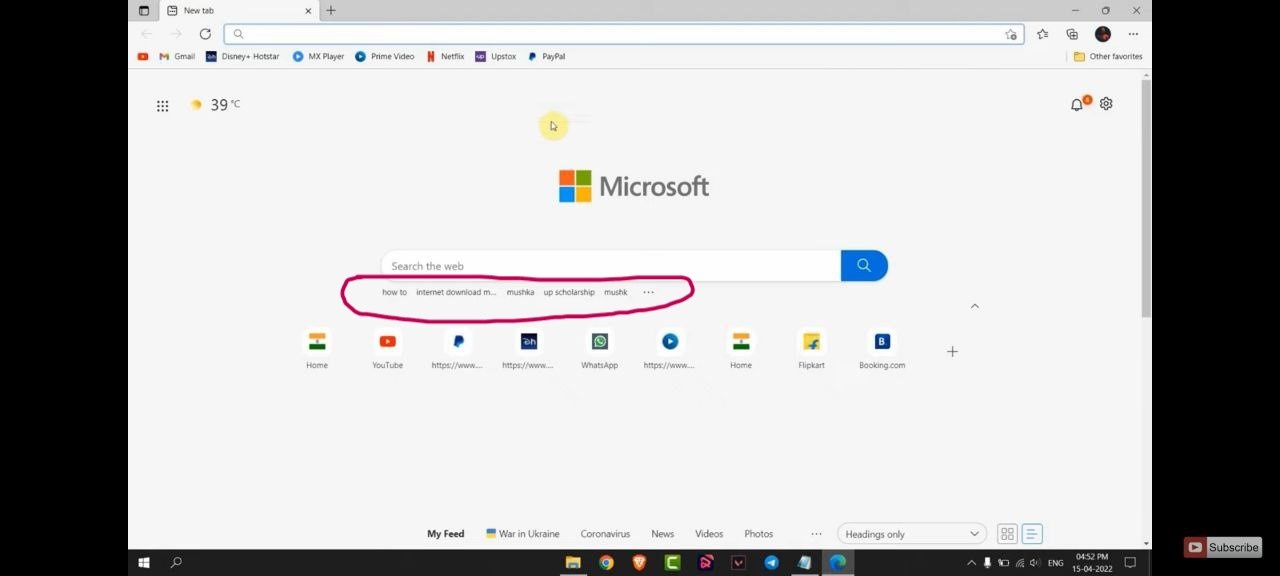Open the YouTube quick link tile
The image size is (1280, 576).
(x=388, y=351)
